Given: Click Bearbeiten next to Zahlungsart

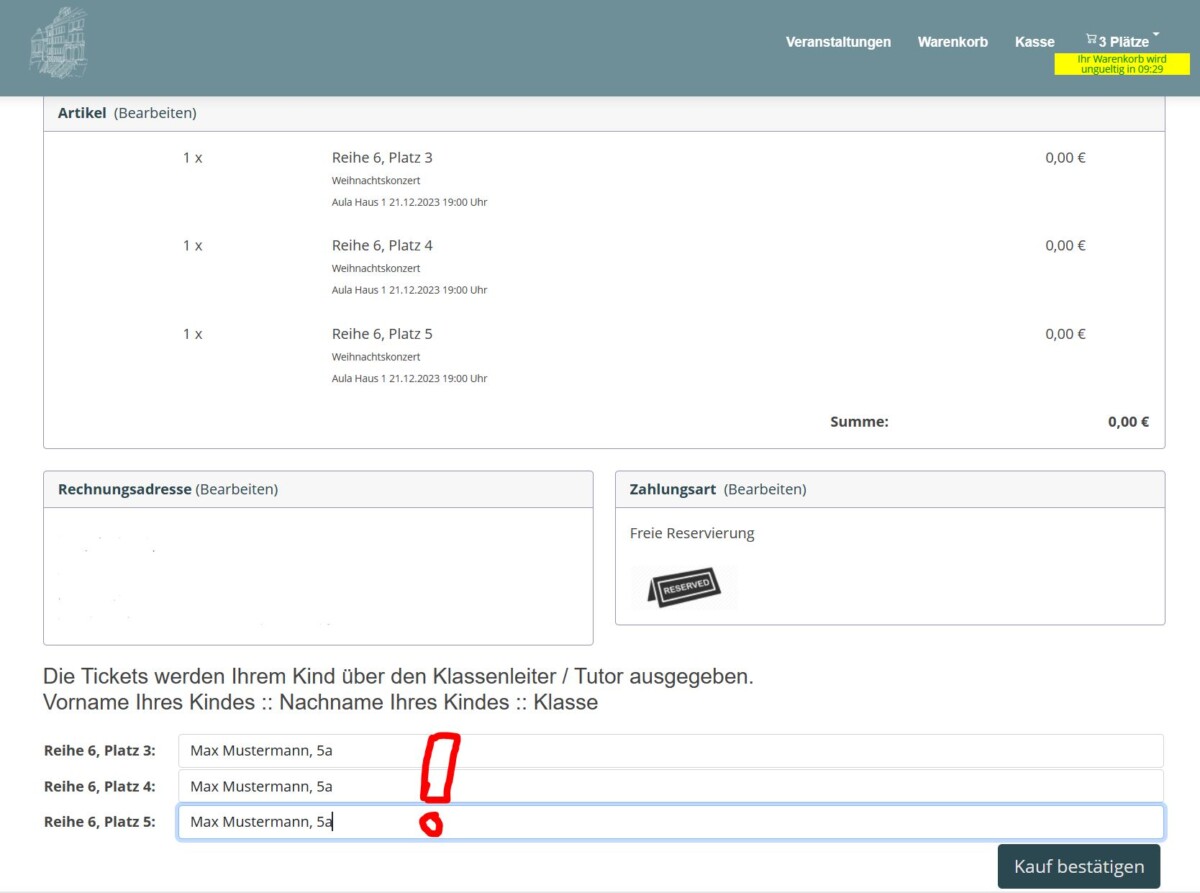Looking at the screenshot, I should pyautogui.click(x=765, y=489).
